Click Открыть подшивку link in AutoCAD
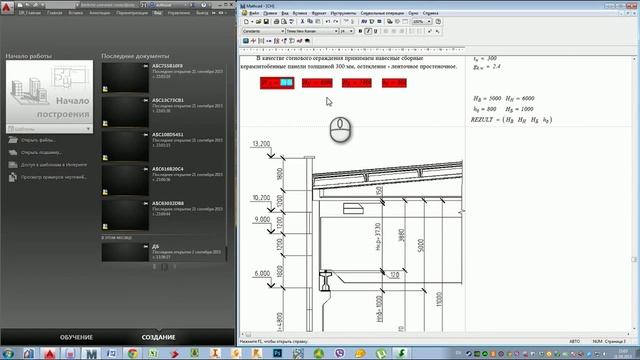640x360 pixels. (x=42, y=152)
